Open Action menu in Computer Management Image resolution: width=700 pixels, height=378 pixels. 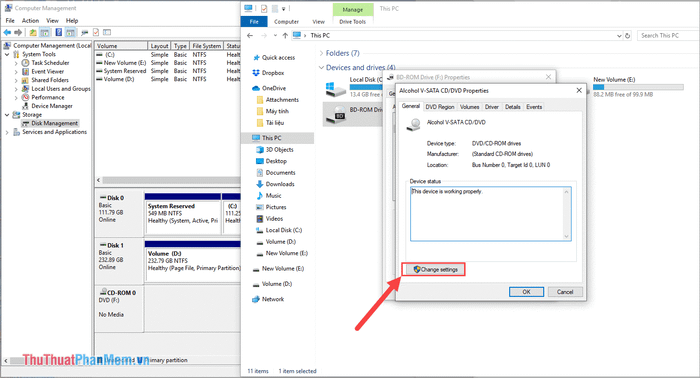[x=30, y=21]
